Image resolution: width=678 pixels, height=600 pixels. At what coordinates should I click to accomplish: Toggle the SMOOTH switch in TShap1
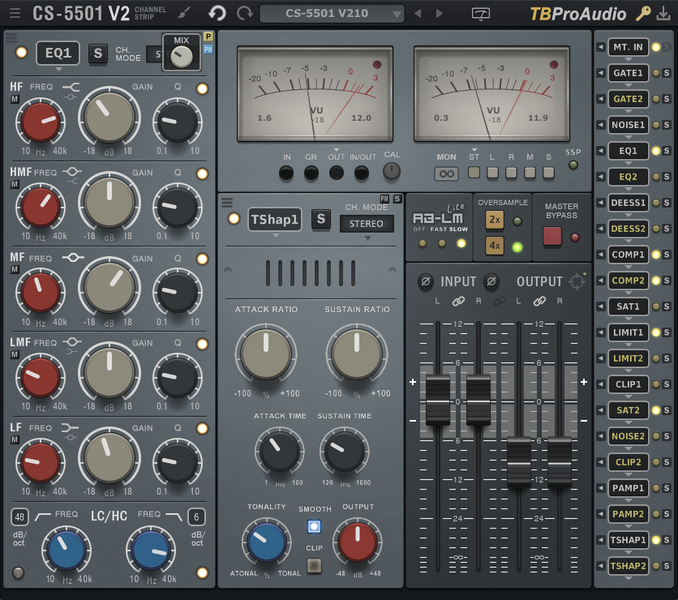[x=314, y=526]
